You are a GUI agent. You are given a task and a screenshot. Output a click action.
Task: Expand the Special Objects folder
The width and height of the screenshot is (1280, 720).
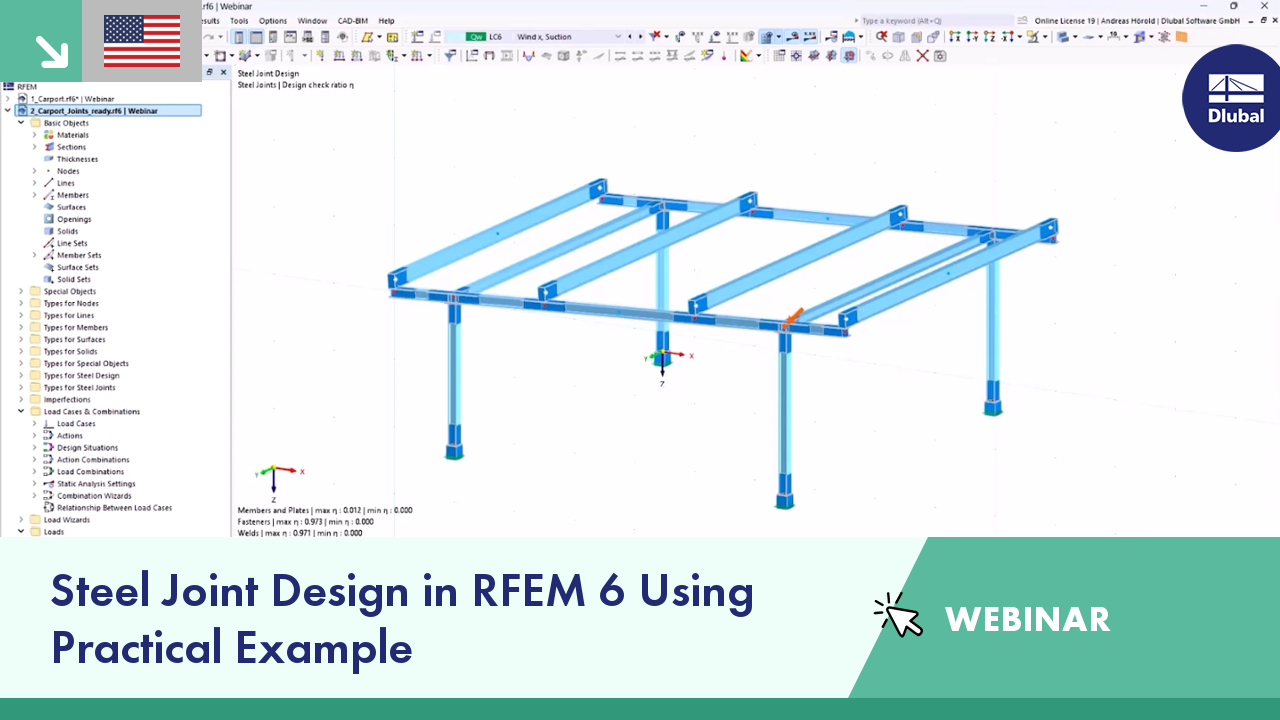tap(21, 291)
